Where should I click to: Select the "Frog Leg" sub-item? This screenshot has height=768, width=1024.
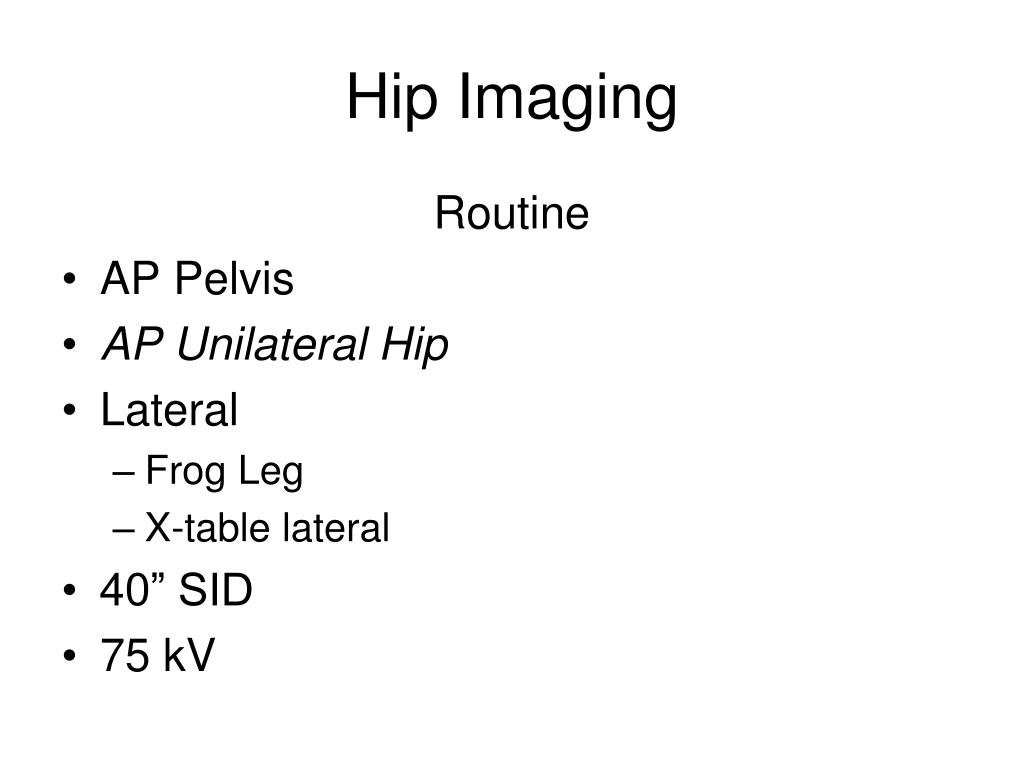224,472
